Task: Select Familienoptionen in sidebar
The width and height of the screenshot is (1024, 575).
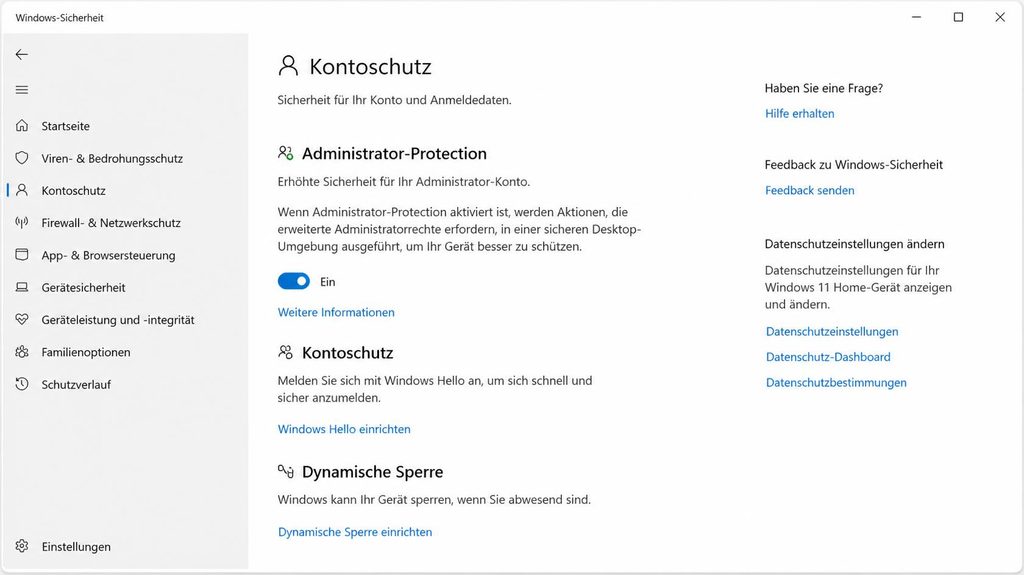Action: tap(86, 352)
